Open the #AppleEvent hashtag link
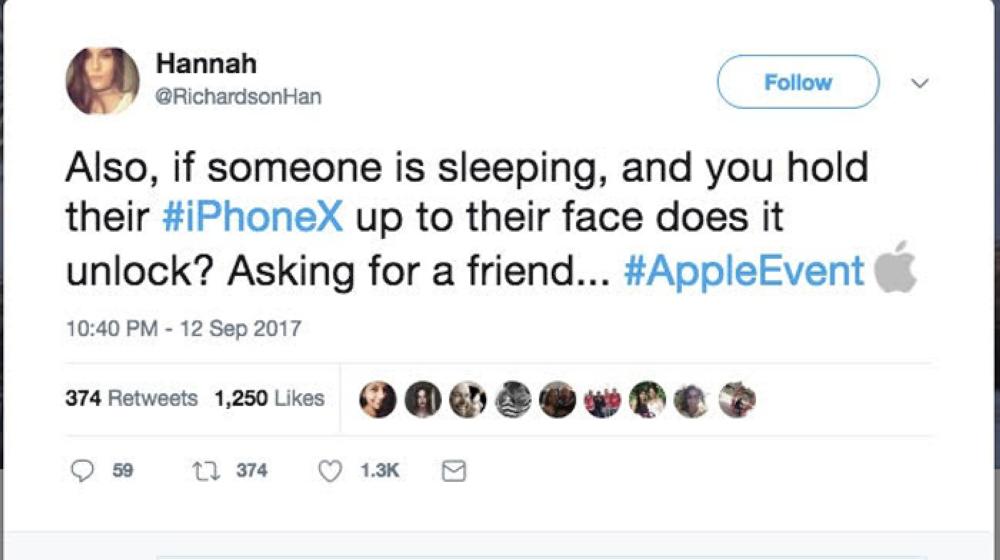Screen dimensions: 1000x560 click(x=743, y=271)
